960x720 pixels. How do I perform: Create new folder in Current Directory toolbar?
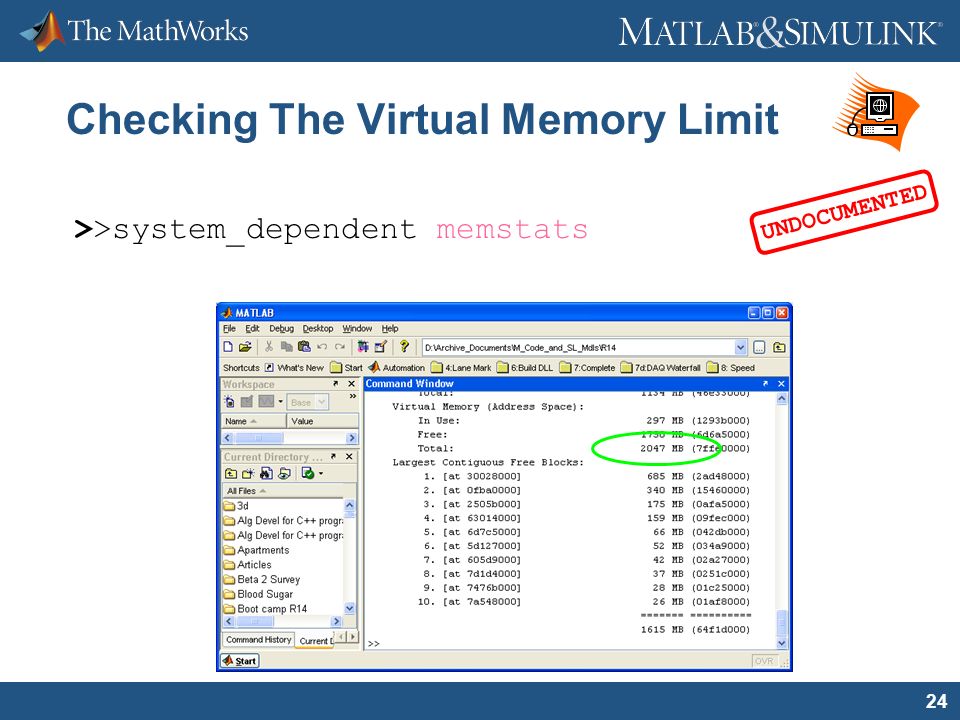pos(248,473)
